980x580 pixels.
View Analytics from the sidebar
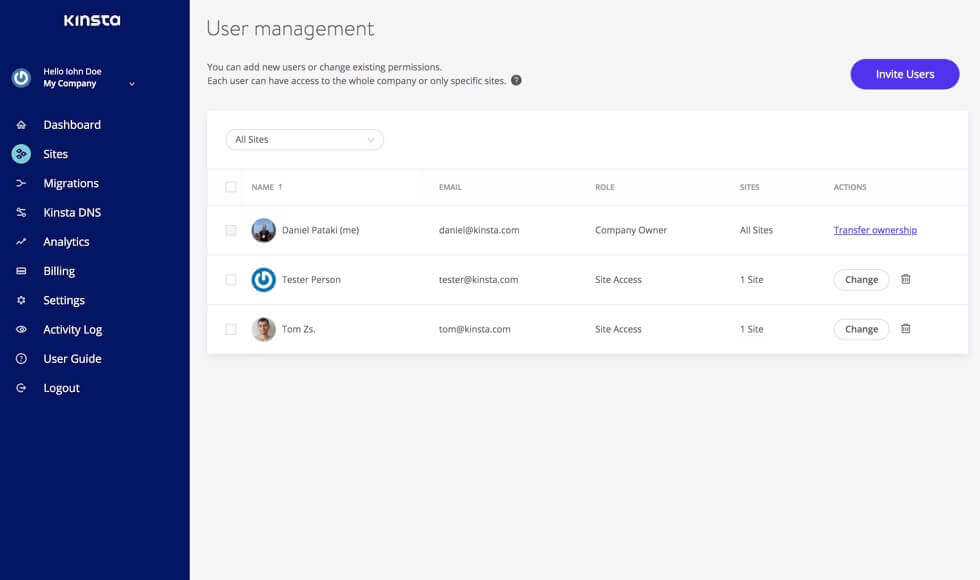pyautogui.click(x=66, y=241)
